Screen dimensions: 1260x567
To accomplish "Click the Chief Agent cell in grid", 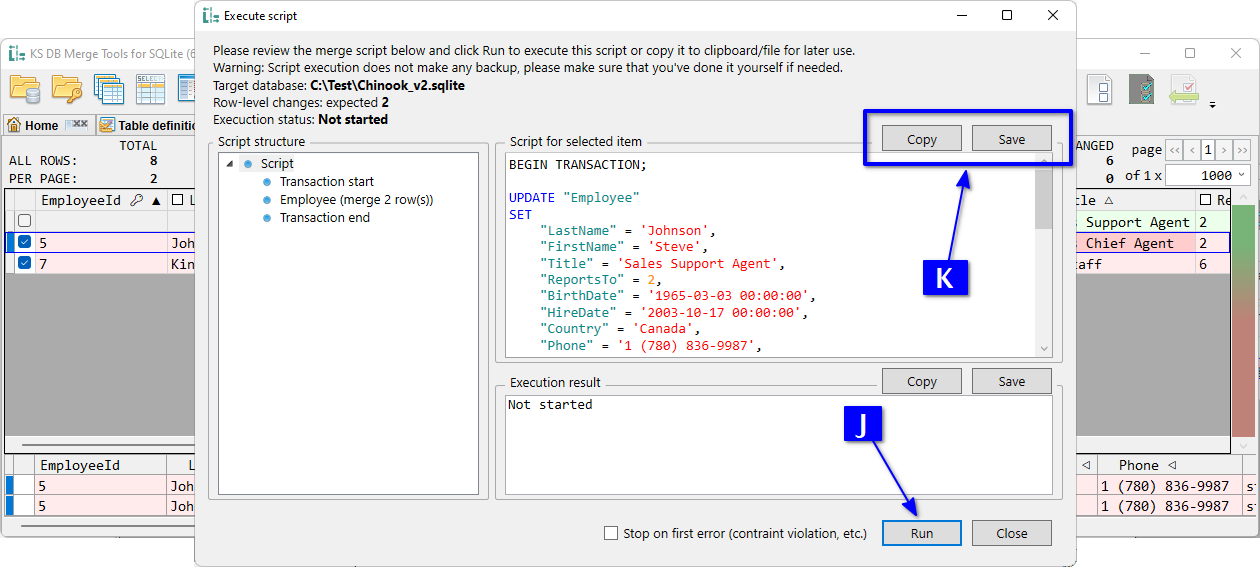I will [1136, 243].
